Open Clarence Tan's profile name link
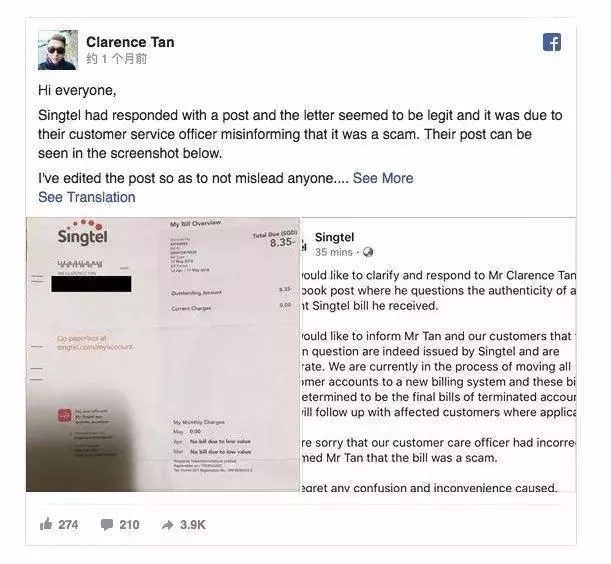Viewport: 611px width, 564px height. (130, 42)
